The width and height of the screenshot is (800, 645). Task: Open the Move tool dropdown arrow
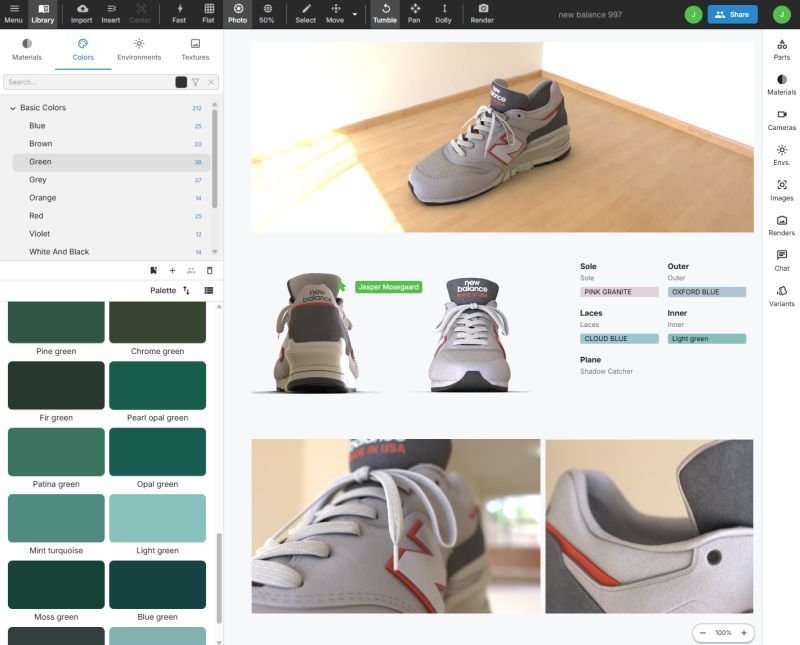tap(354, 13)
